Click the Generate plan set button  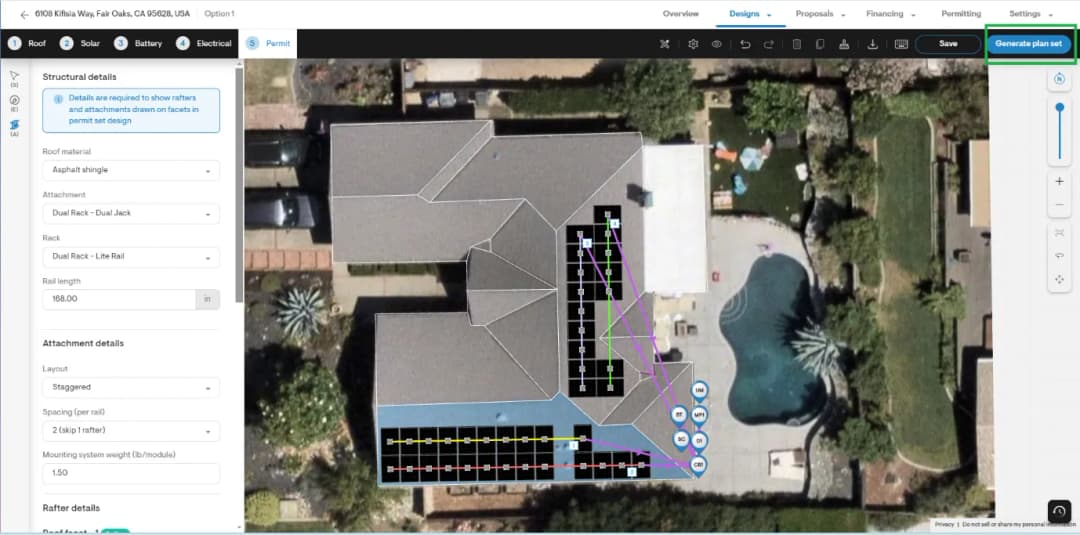click(x=1028, y=44)
